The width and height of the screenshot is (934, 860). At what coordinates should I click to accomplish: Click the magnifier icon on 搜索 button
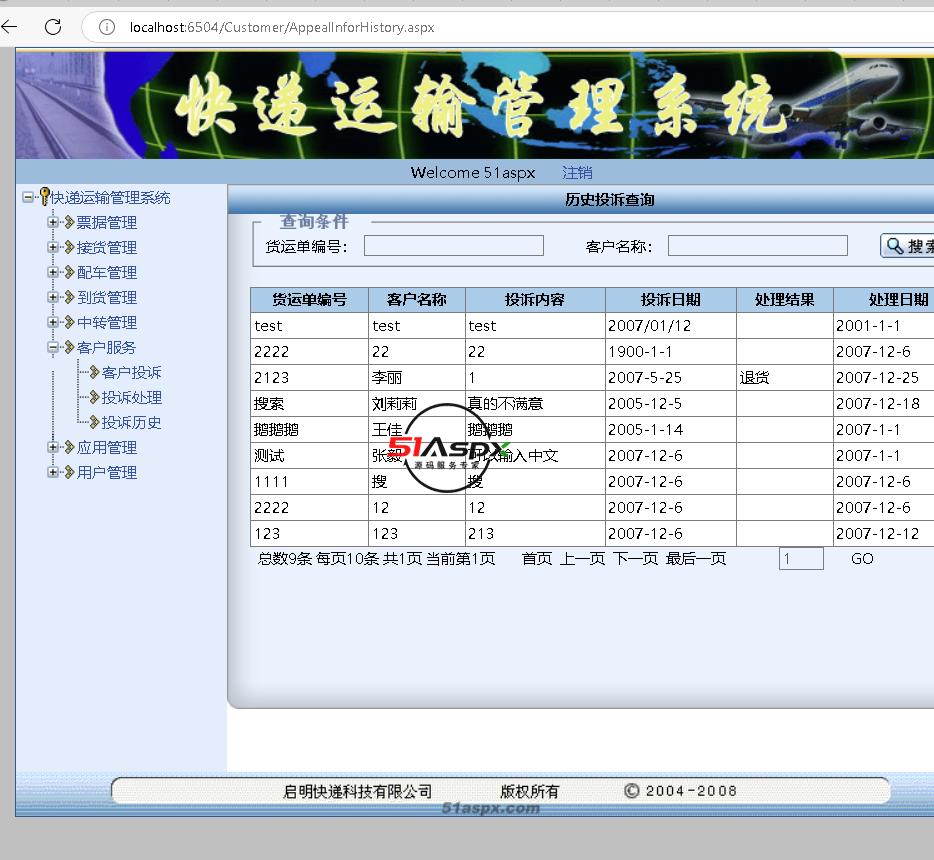click(x=895, y=246)
